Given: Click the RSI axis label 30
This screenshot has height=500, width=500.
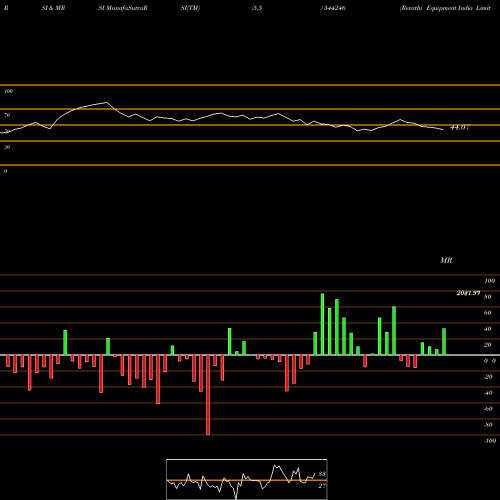Looking at the screenshot, I should click(7, 147).
